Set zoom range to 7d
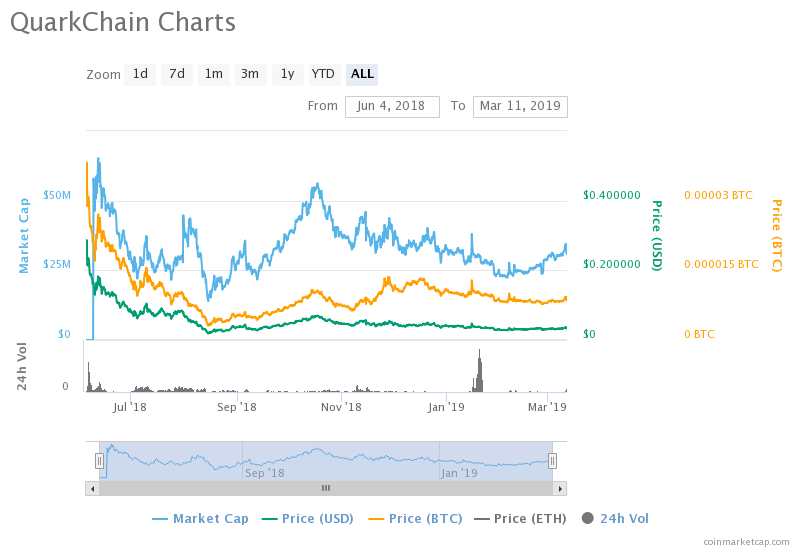800x550 pixels. (x=177, y=74)
